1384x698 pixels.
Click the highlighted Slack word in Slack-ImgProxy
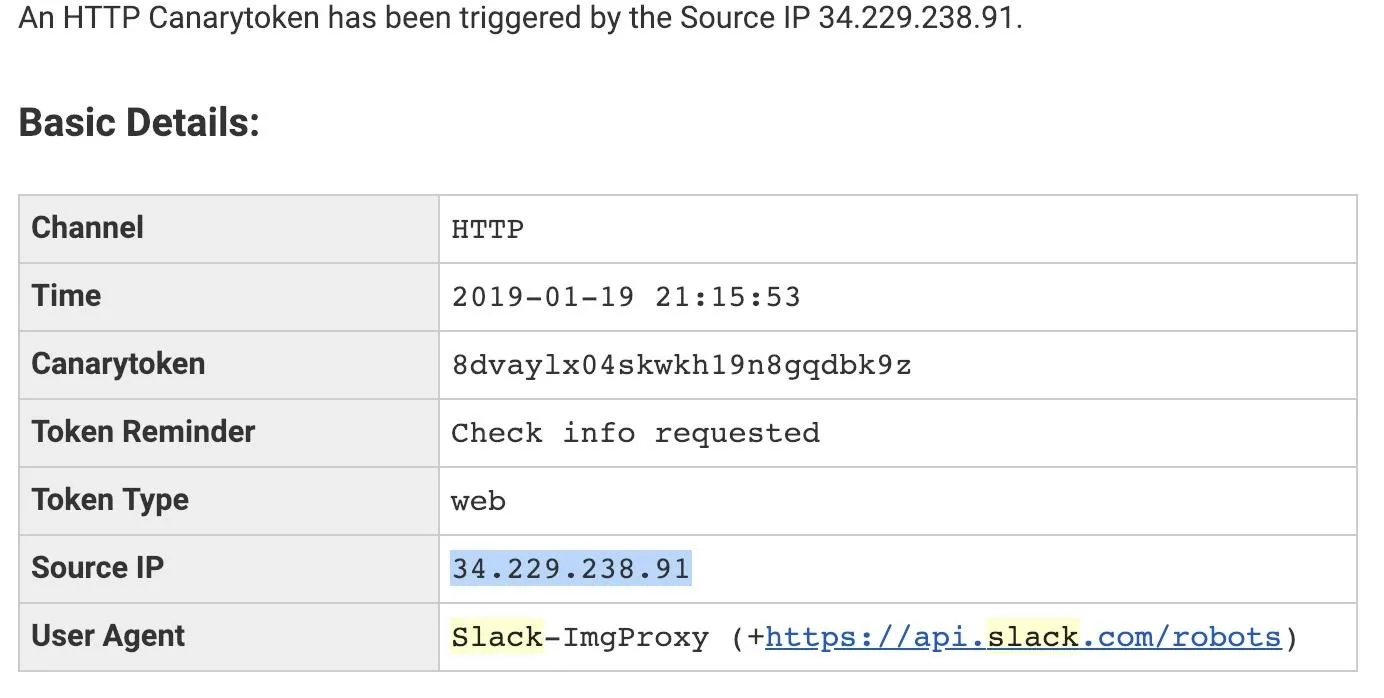[x=497, y=637]
